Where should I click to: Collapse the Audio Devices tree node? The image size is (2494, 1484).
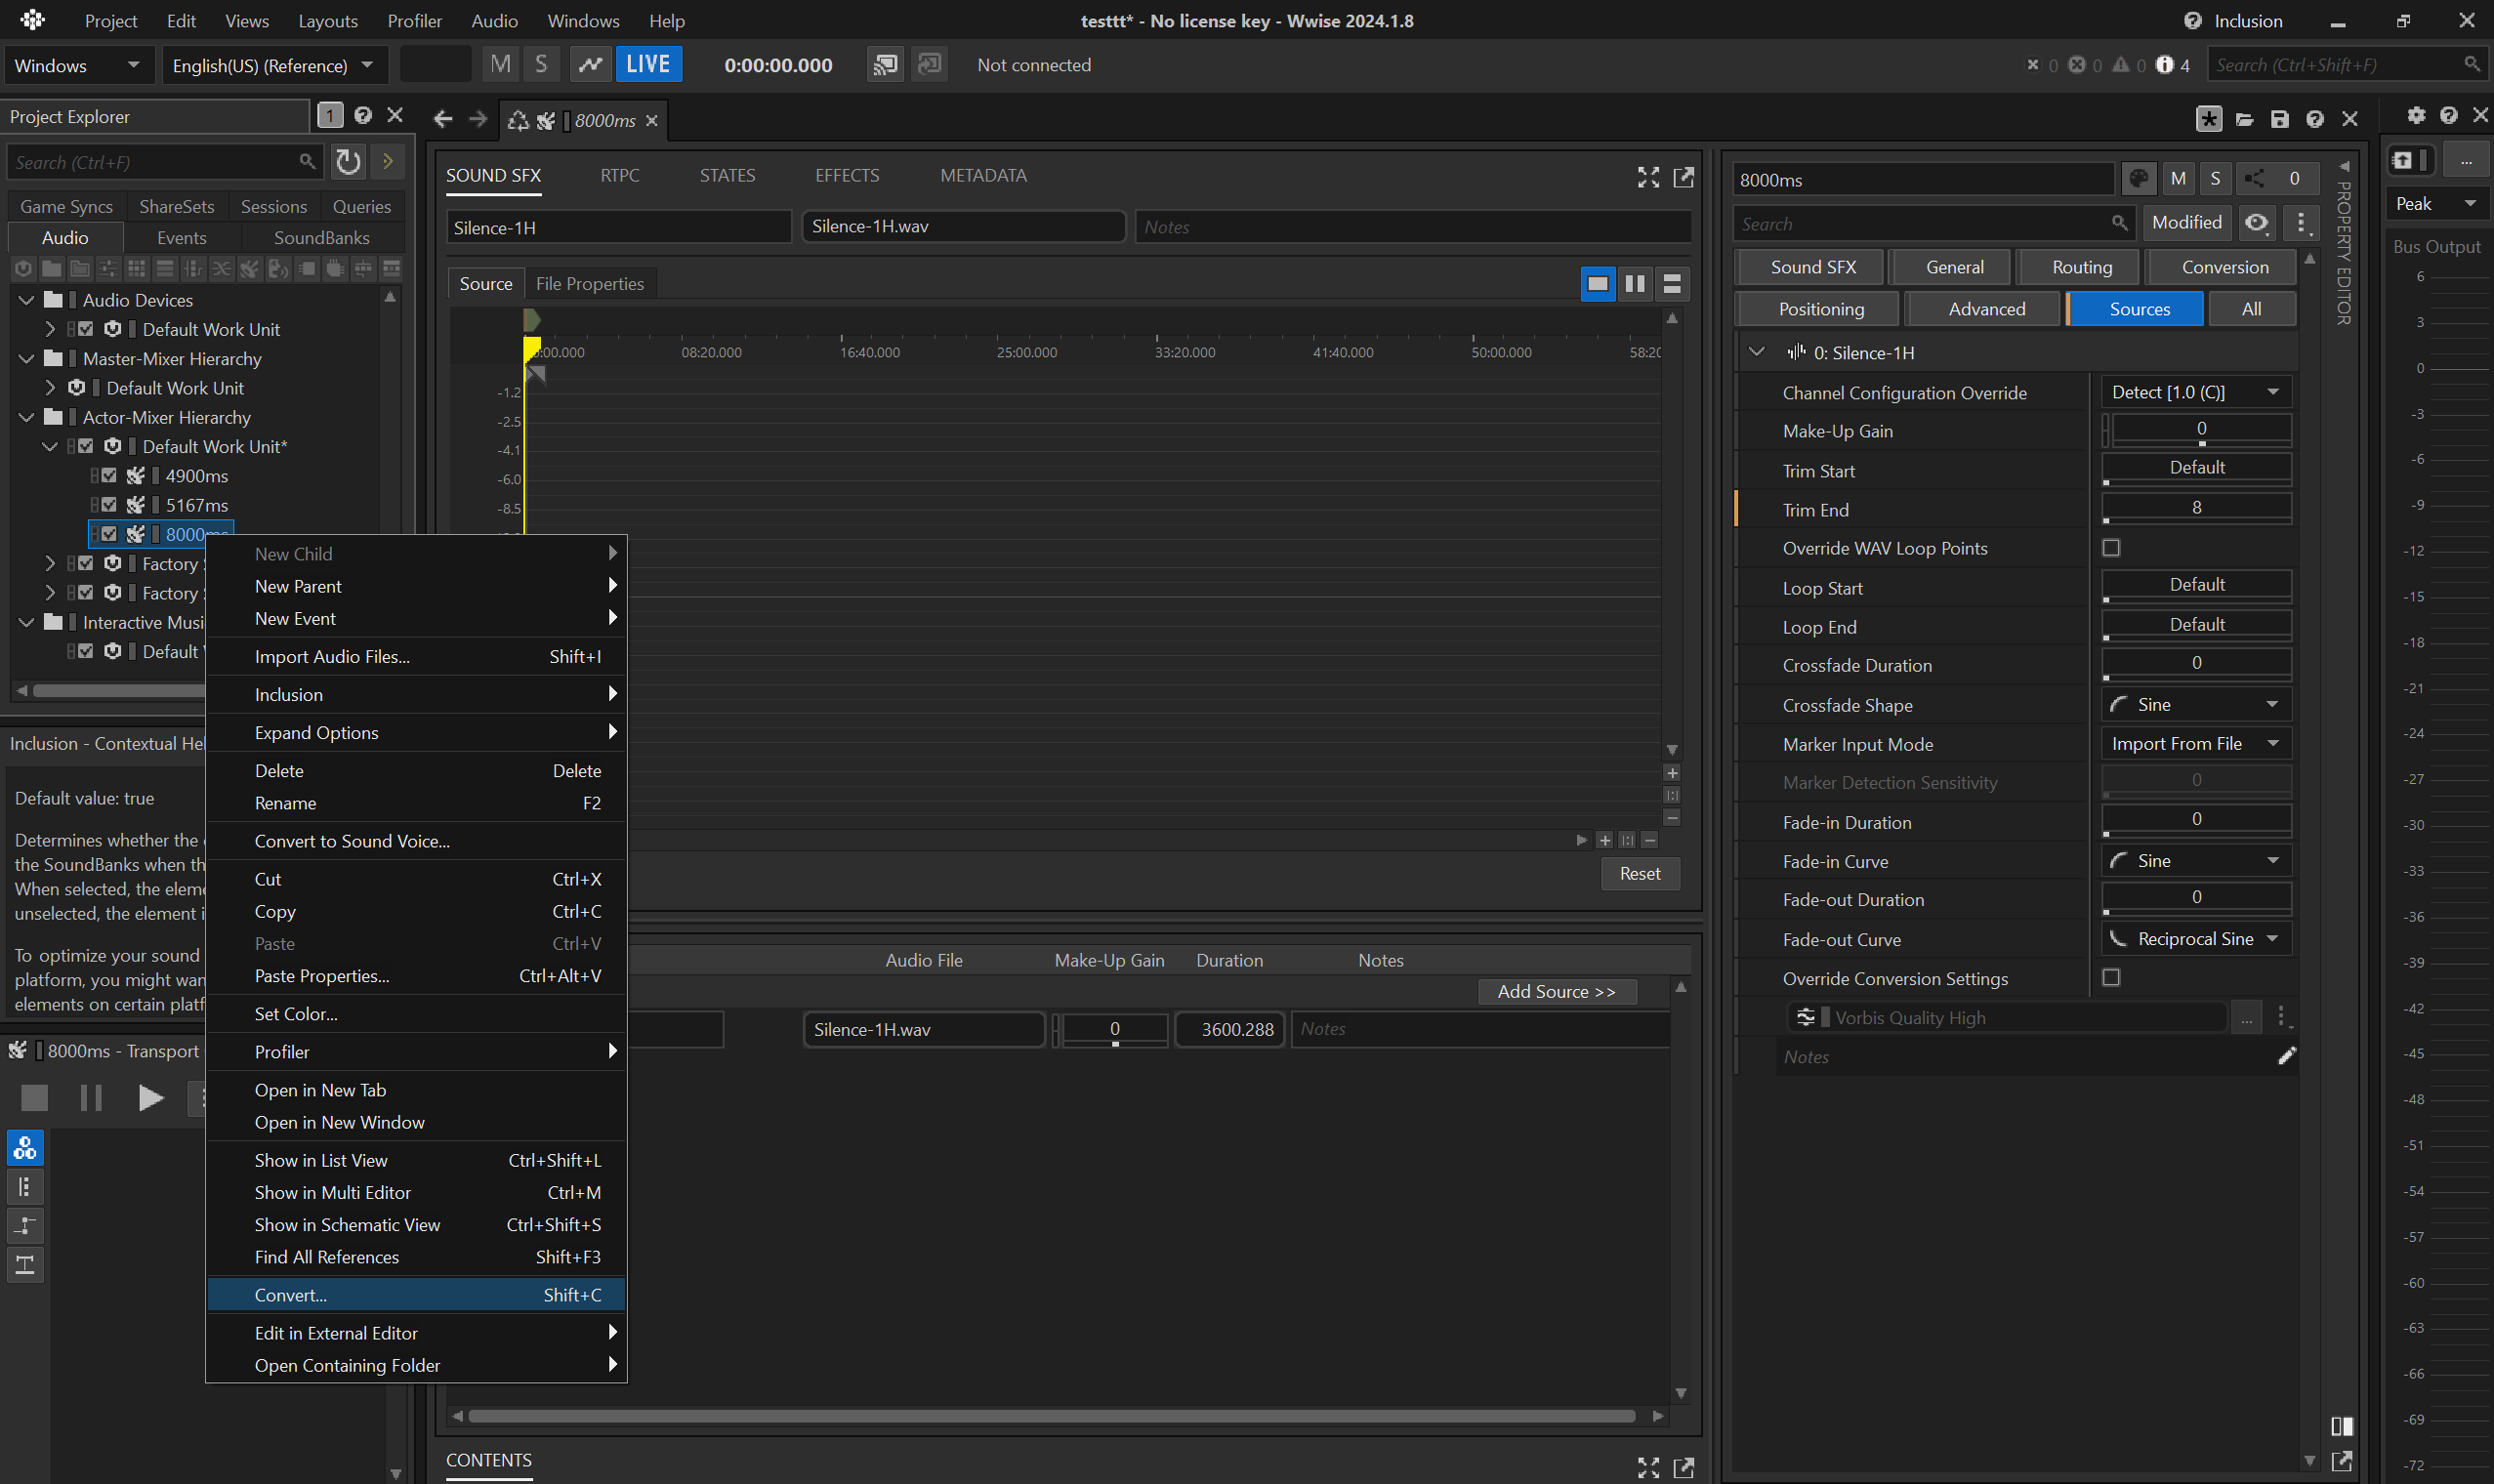tap(27, 300)
